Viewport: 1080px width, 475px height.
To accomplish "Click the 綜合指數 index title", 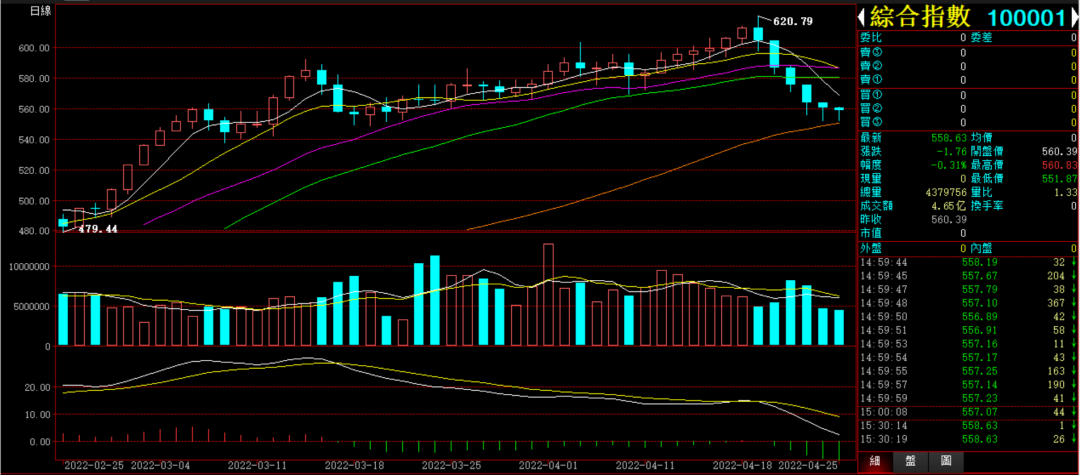I will pyautogui.click(x=921, y=18).
